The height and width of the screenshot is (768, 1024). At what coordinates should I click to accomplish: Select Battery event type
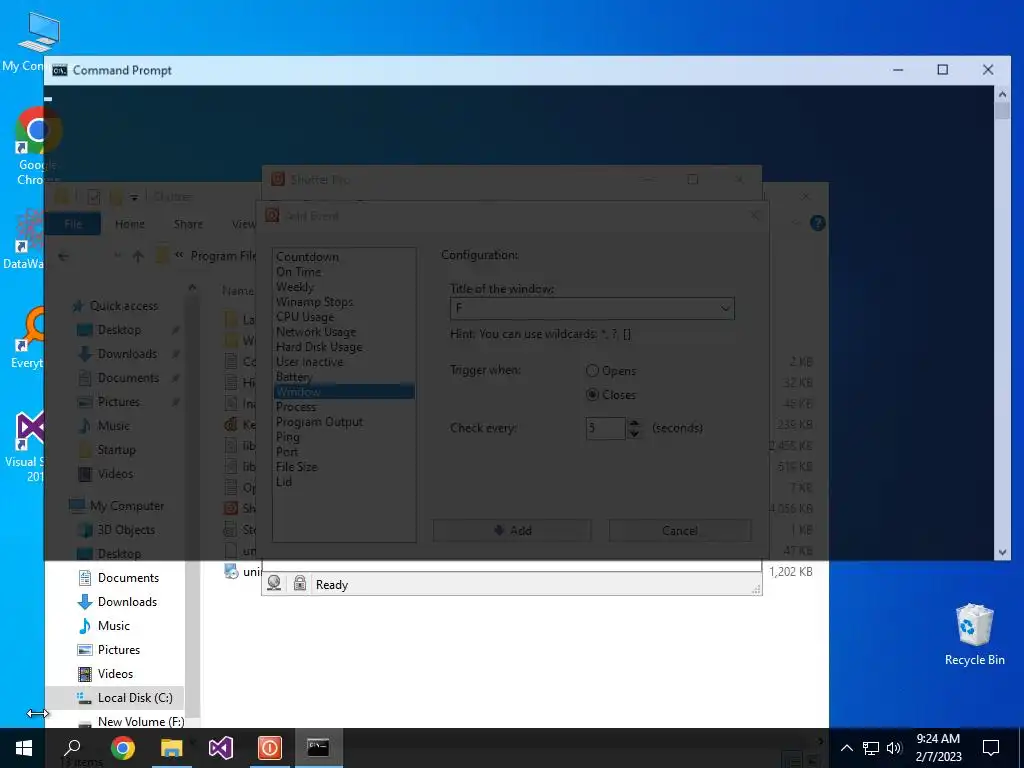(x=294, y=377)
